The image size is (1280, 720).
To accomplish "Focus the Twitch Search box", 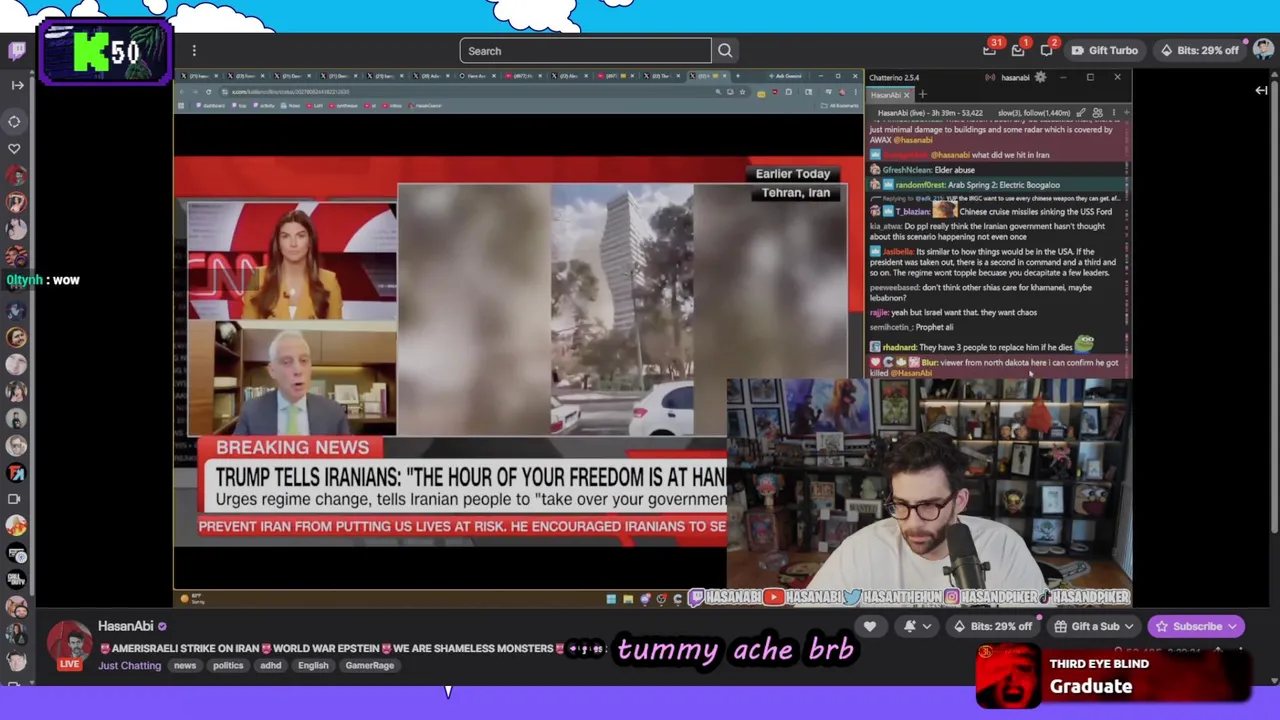I will (x=585, y=51).
